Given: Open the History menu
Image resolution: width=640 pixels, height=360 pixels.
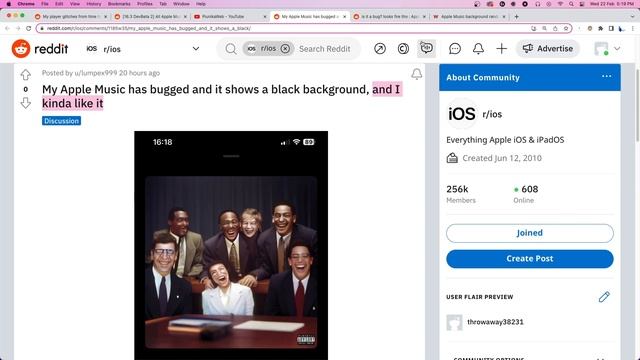Looking at the screenshot, I should click(x=93, y=4).
